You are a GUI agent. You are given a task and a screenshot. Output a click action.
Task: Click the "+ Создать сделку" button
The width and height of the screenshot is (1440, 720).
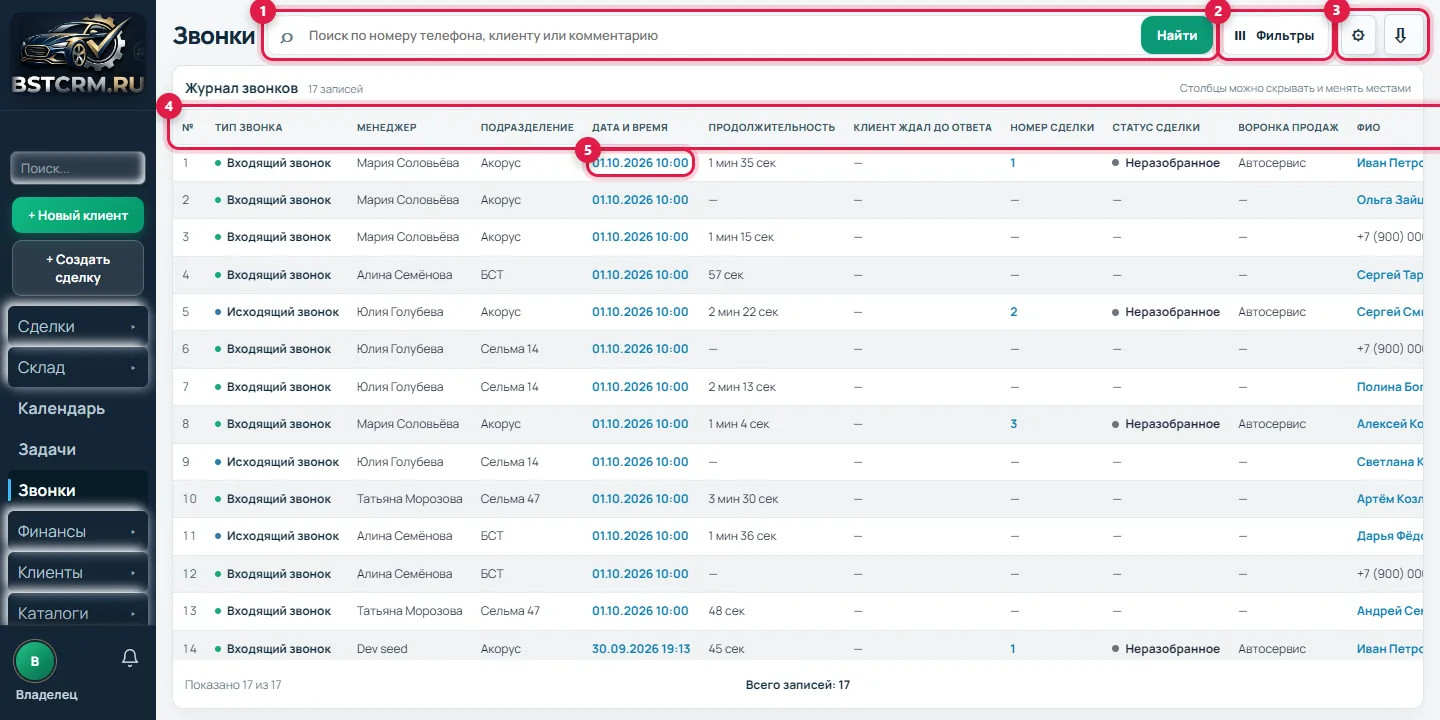(x=78, y=268)
